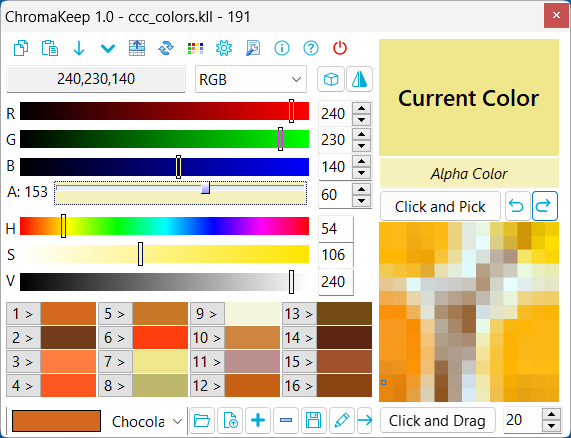The width and height of the screenshot is (571, 438).
Task: Click the Current Color preview panel
Action: pos(469,98)
